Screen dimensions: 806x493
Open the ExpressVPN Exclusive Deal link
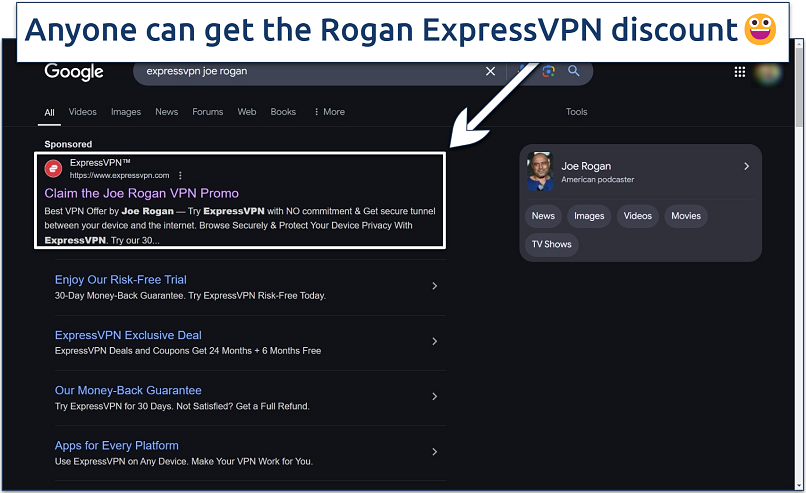coord(128,335)
